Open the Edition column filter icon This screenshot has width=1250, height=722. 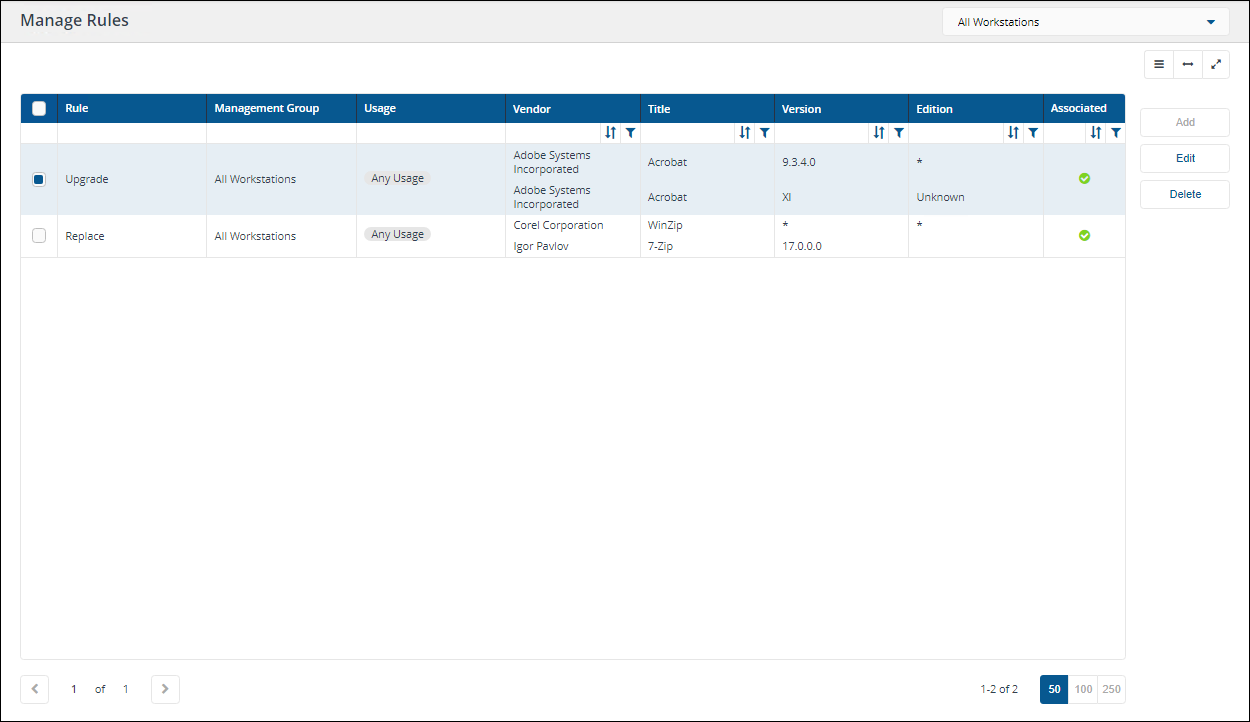coord(1033,132)
